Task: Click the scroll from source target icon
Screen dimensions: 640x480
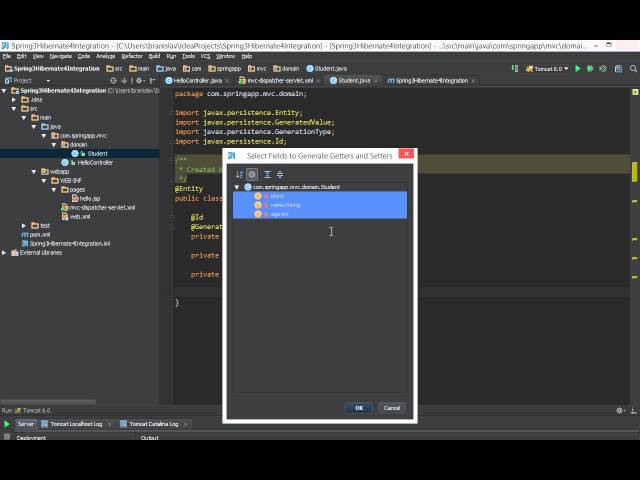Action: tap(113, 81)
